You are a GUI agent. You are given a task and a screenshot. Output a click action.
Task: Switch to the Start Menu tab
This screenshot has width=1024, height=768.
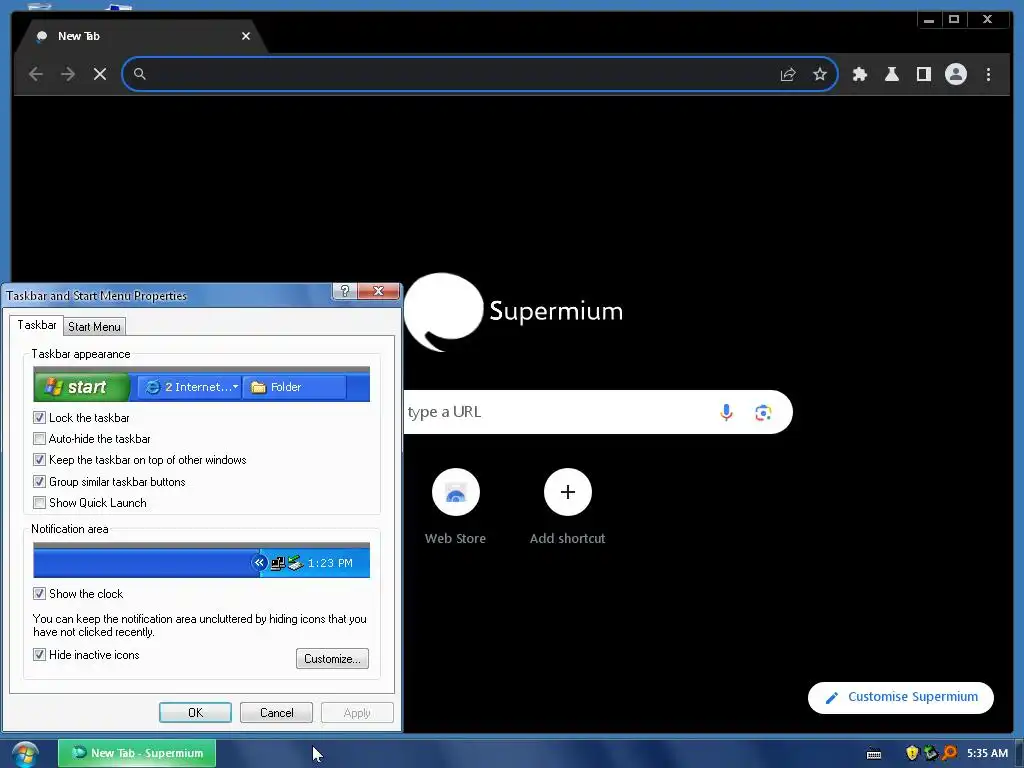tap(94, 327)
